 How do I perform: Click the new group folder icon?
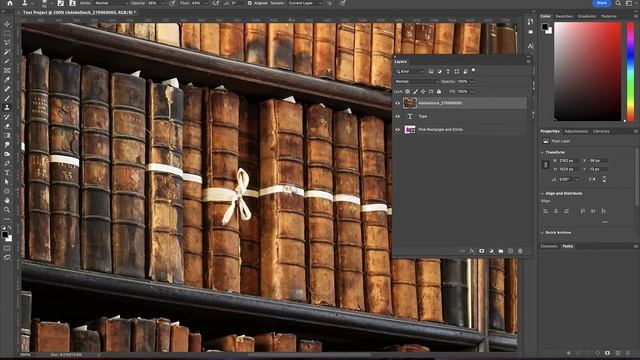(501, 251)
